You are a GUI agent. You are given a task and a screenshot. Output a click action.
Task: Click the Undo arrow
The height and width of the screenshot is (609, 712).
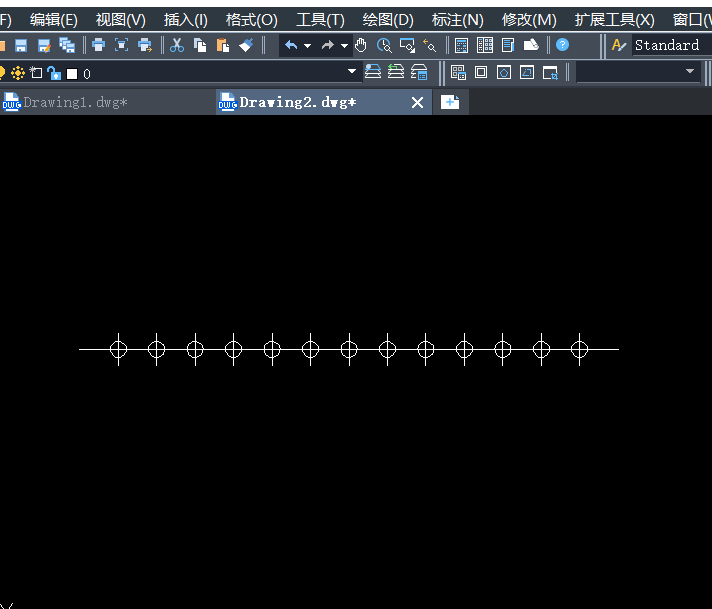pos(291,45)
